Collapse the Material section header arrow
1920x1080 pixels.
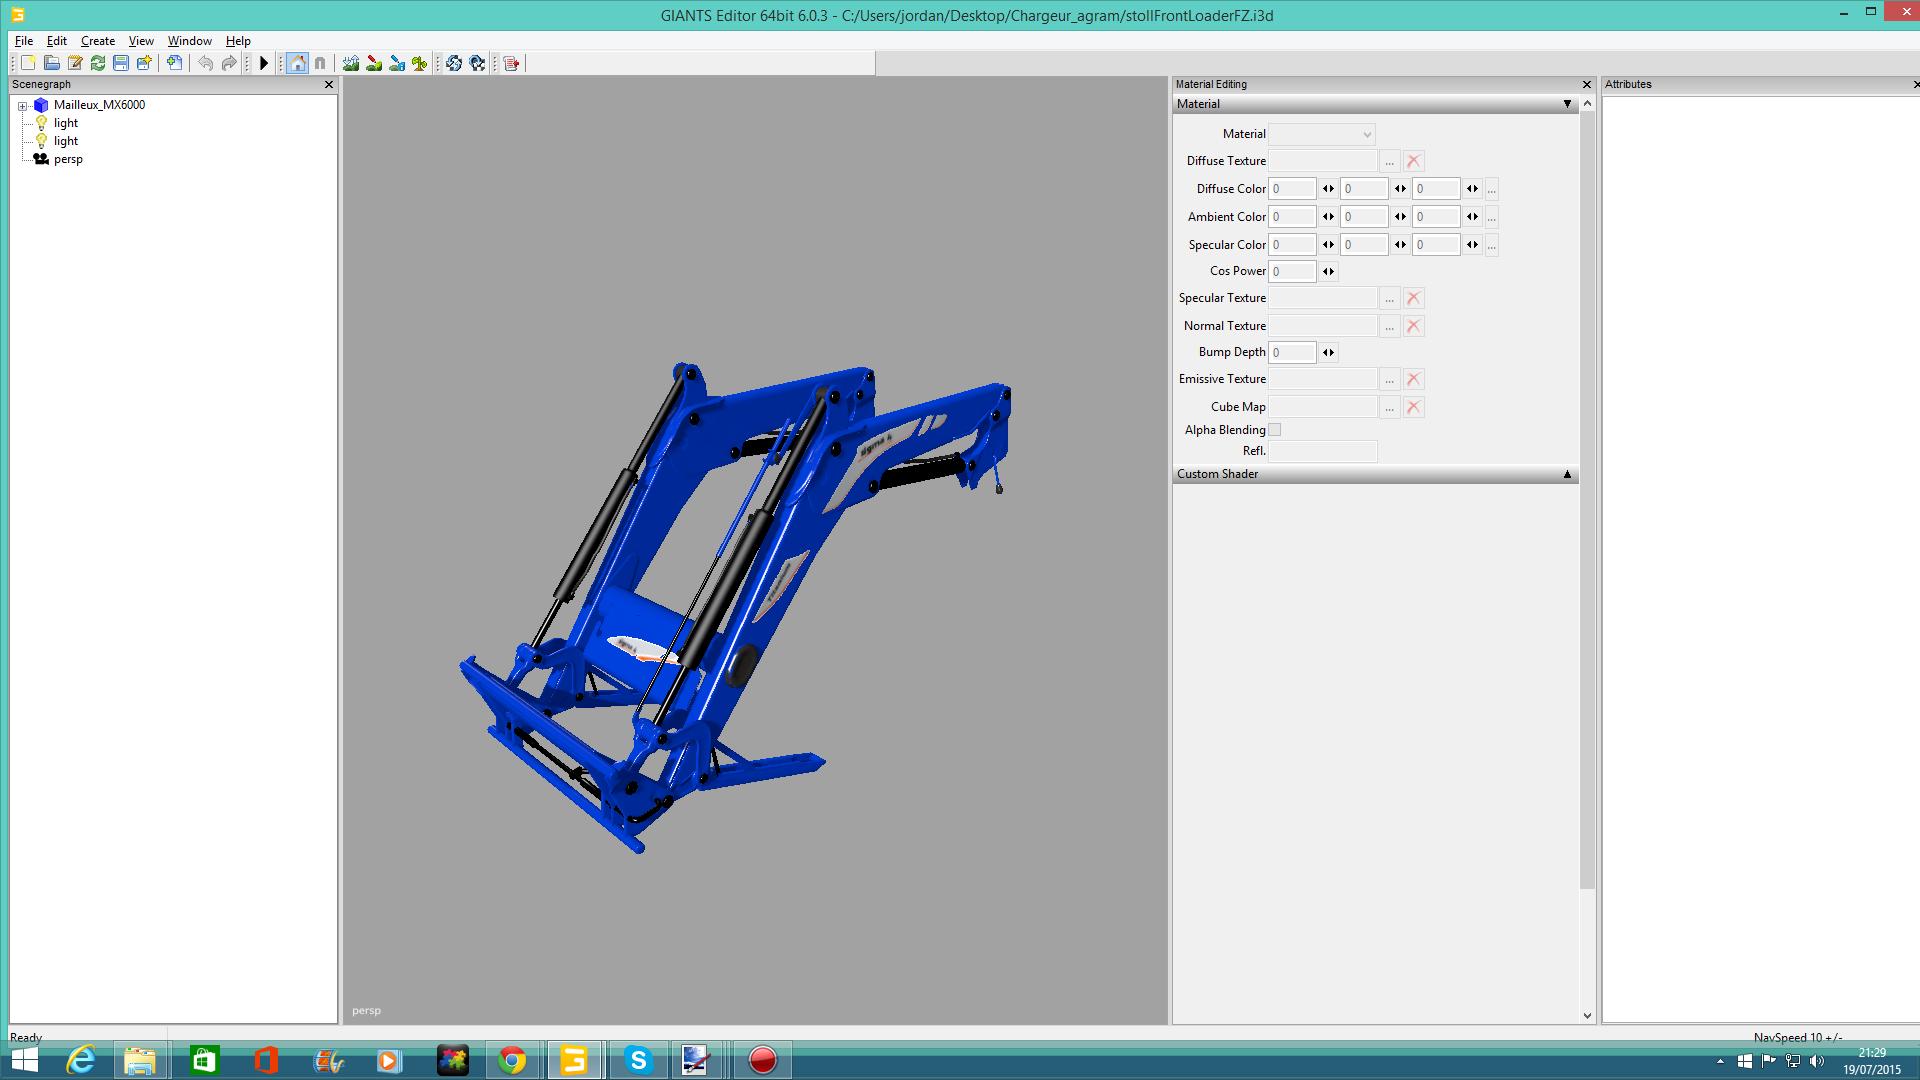[1567, 104]
